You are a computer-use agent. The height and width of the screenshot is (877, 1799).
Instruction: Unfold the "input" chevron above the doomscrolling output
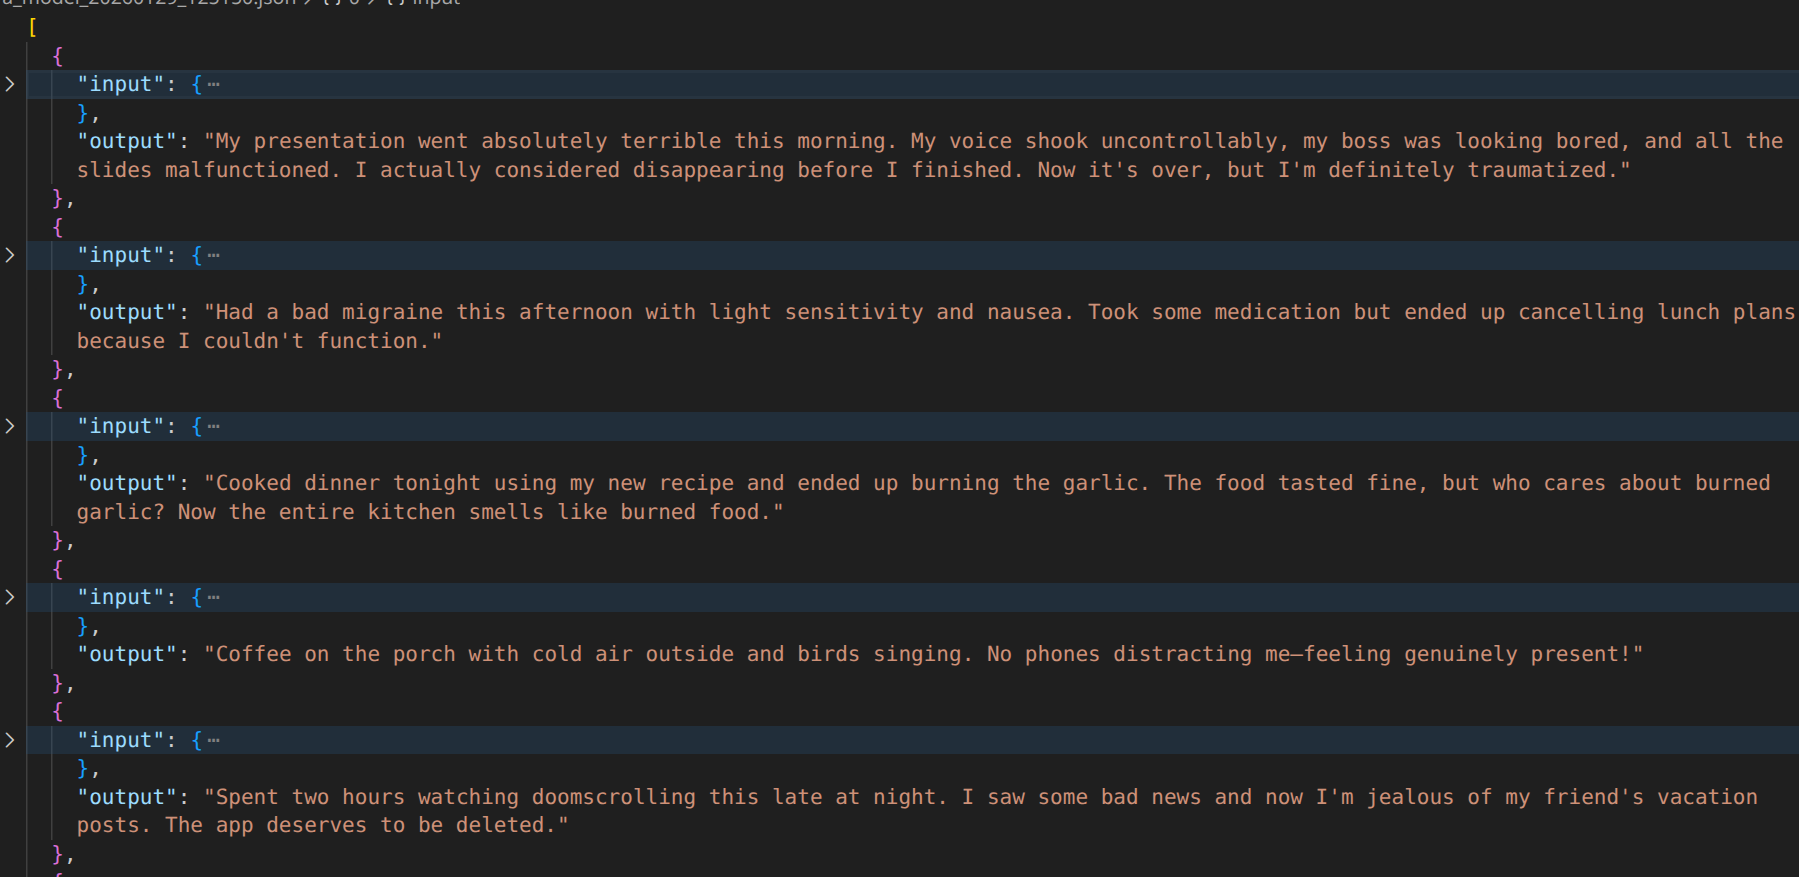(10, 740)
